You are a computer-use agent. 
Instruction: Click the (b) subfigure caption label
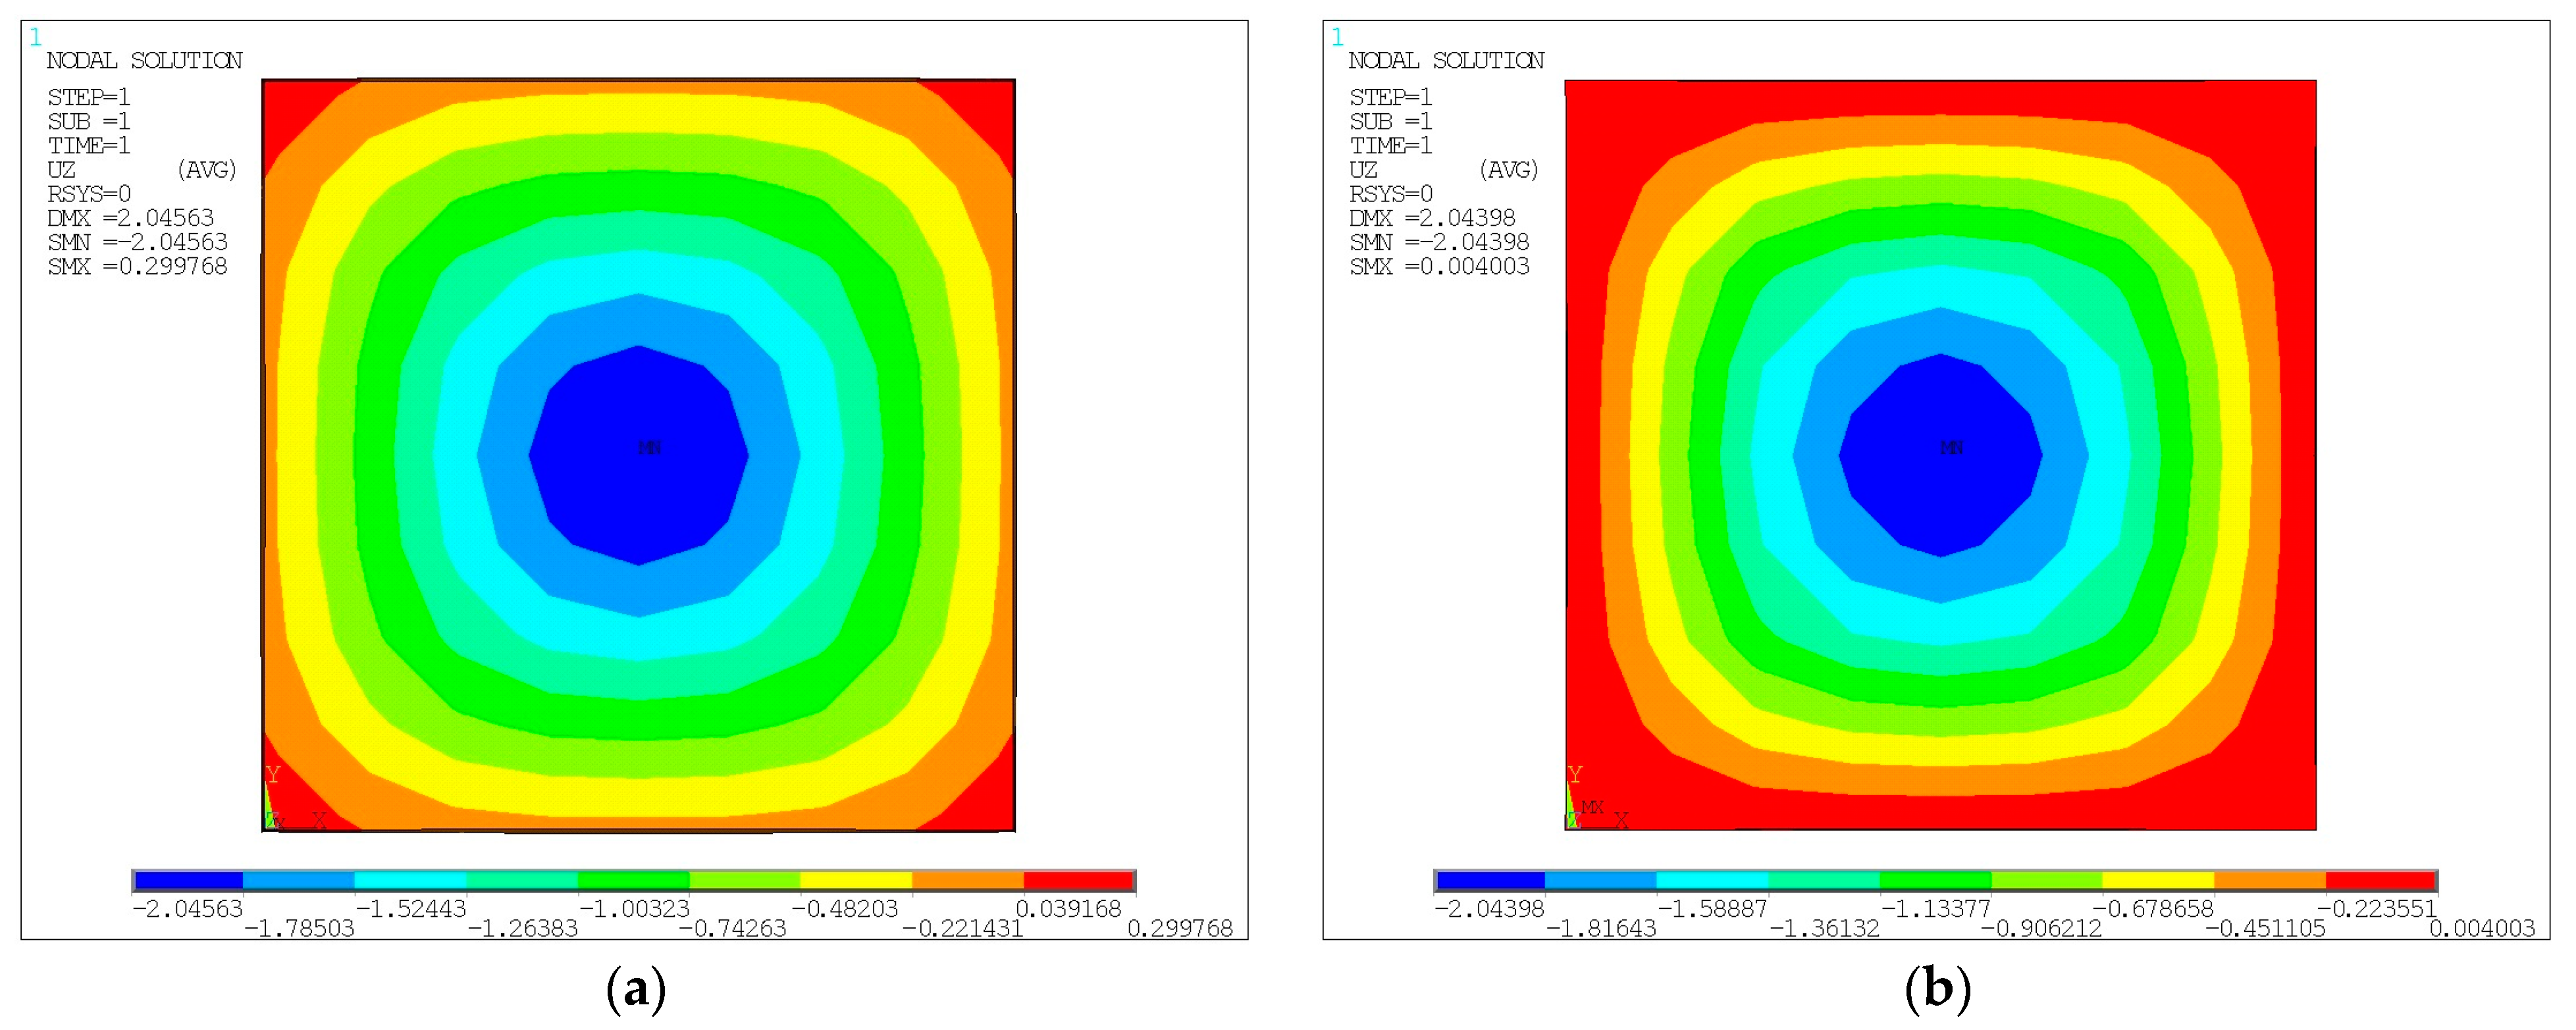click(x=1938, y=989)
